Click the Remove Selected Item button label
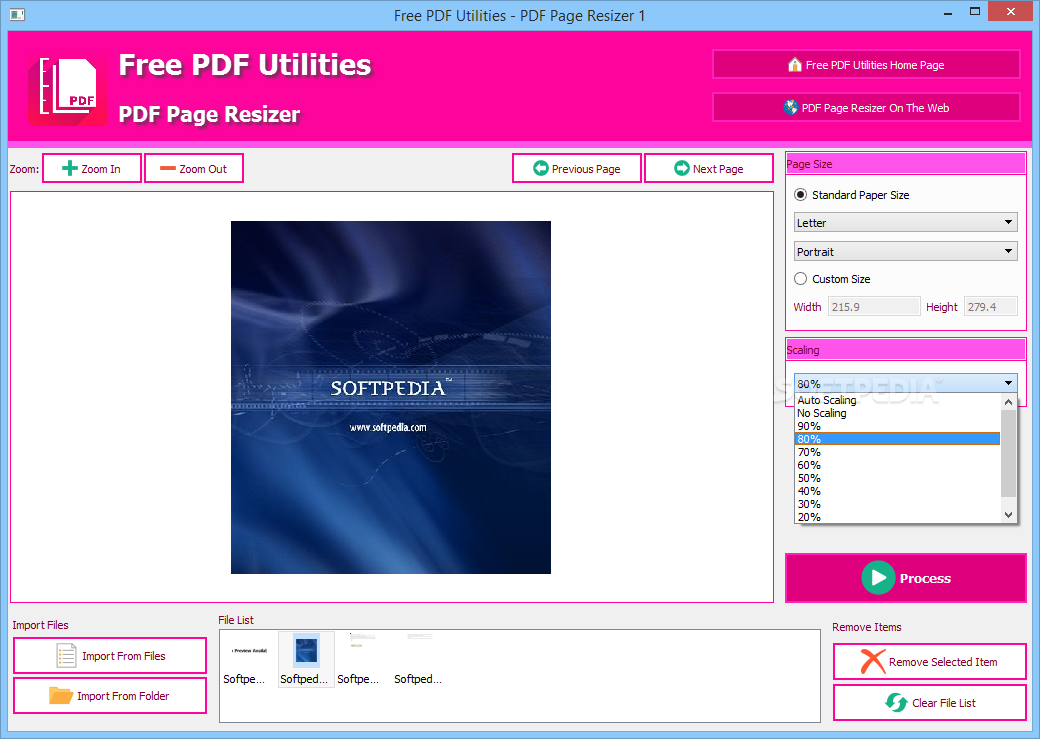The image size is (1040, 739). 942,661
